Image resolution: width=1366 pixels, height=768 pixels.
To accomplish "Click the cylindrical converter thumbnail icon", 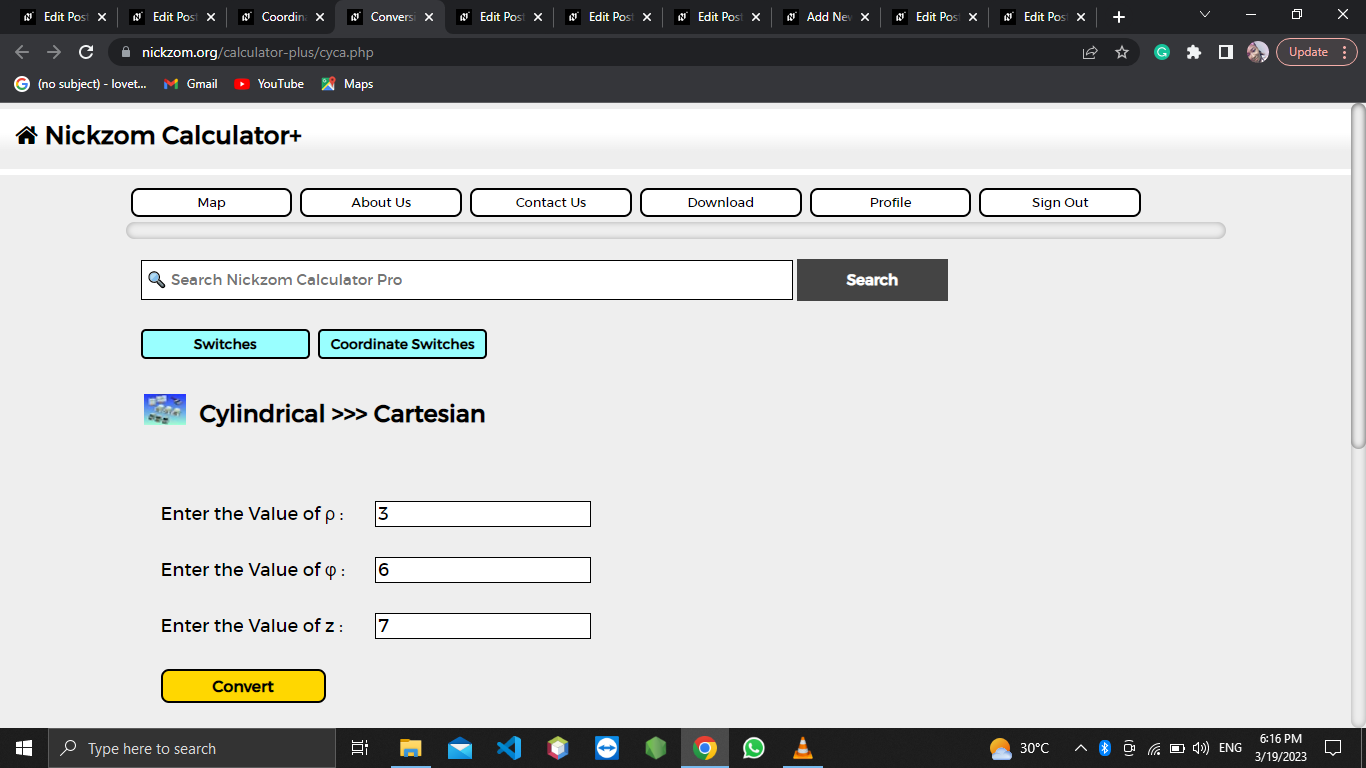I will coord(165,410).
